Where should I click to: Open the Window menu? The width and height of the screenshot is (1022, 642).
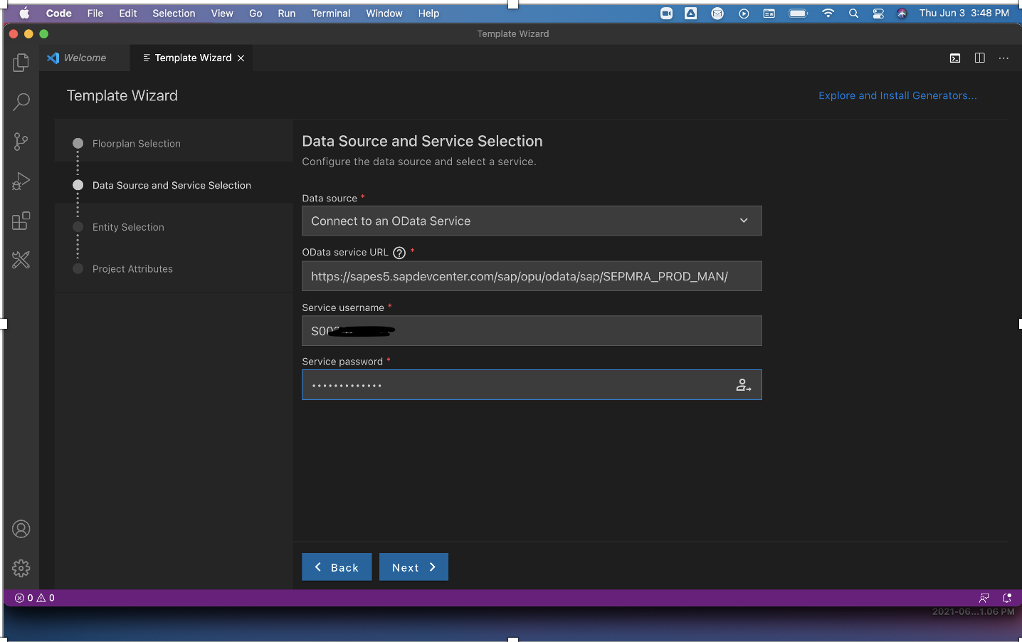pyautogui.click(x=384, y=13)
